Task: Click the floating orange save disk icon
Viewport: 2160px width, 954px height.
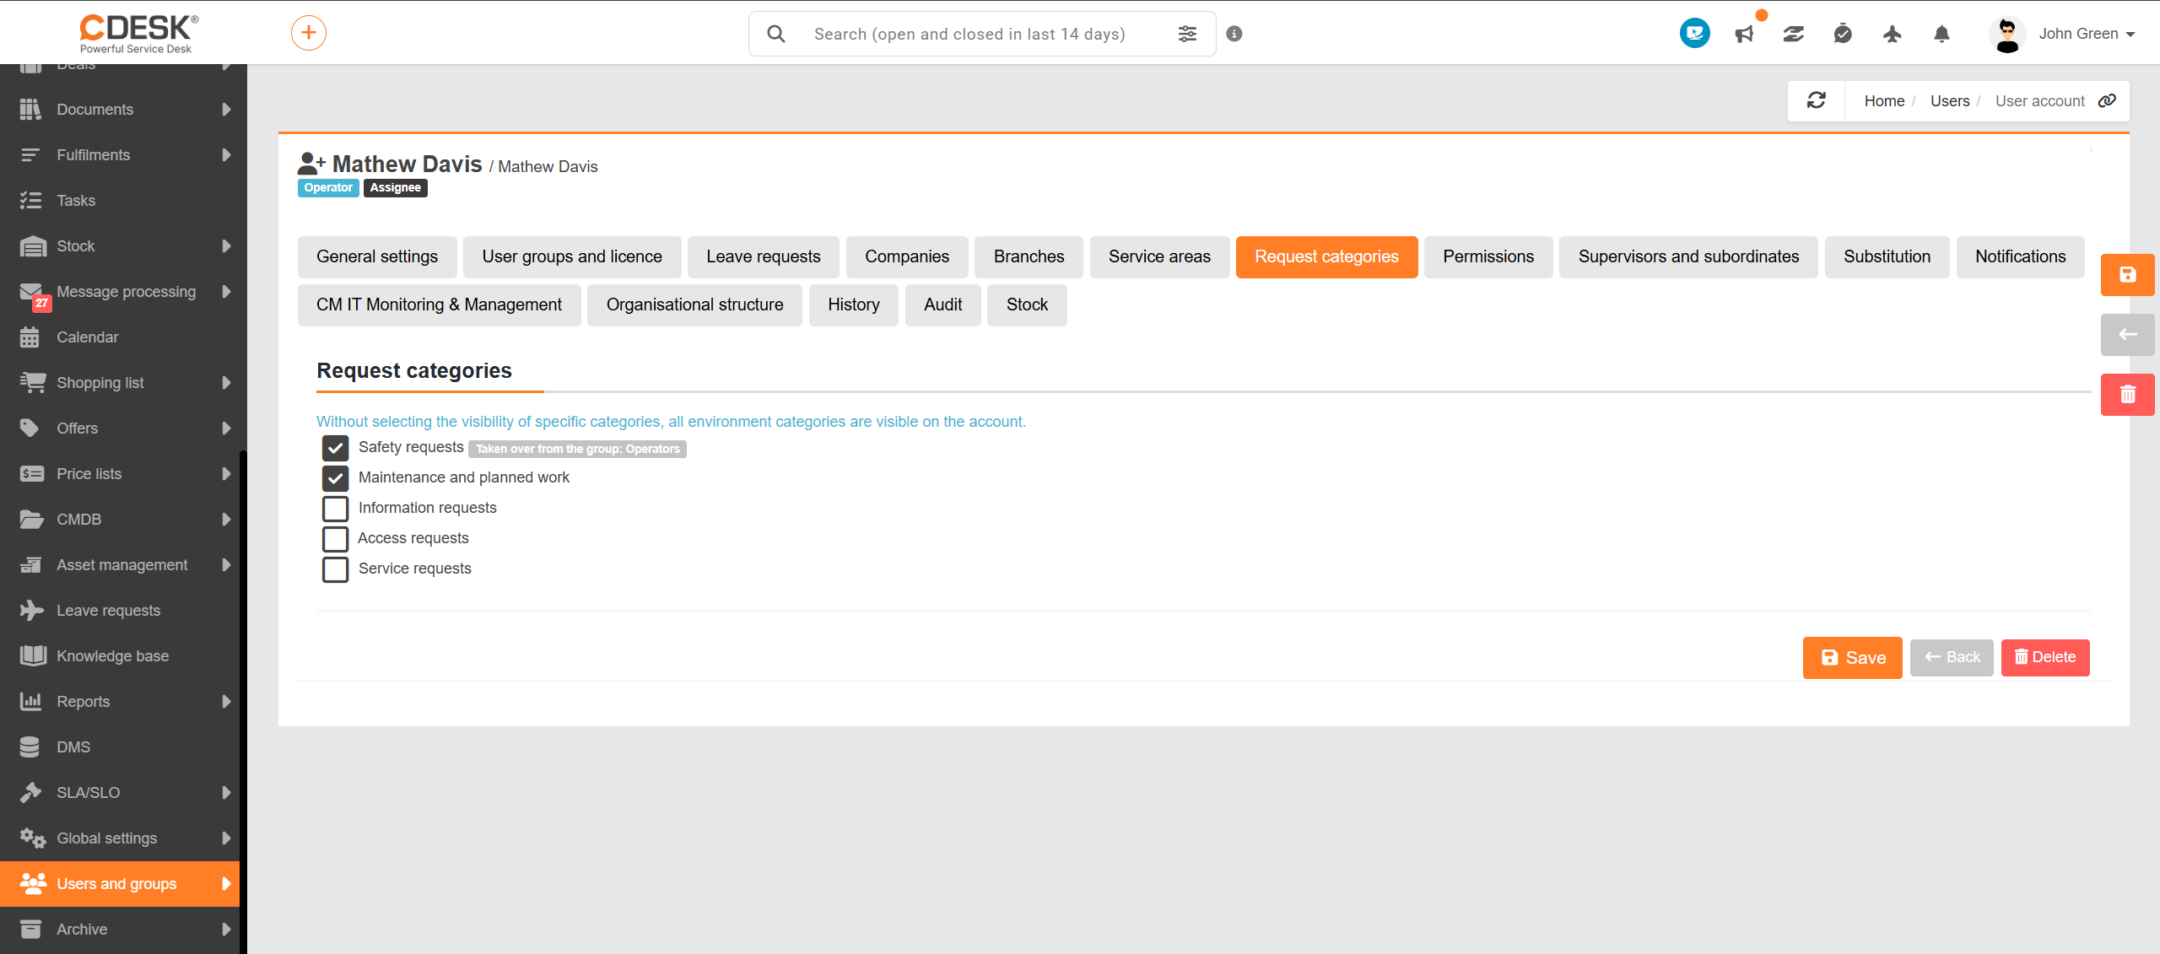Action: click(2127, 274)
